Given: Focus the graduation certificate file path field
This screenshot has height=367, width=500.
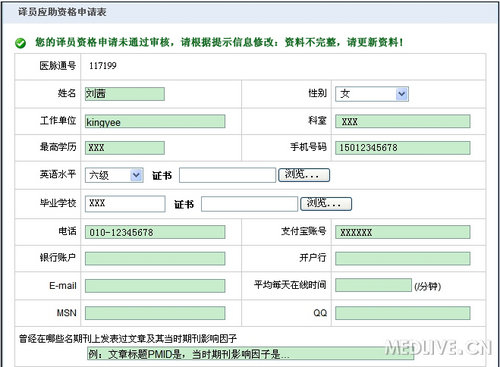Looking at the screenshot, I should [249, 204].
